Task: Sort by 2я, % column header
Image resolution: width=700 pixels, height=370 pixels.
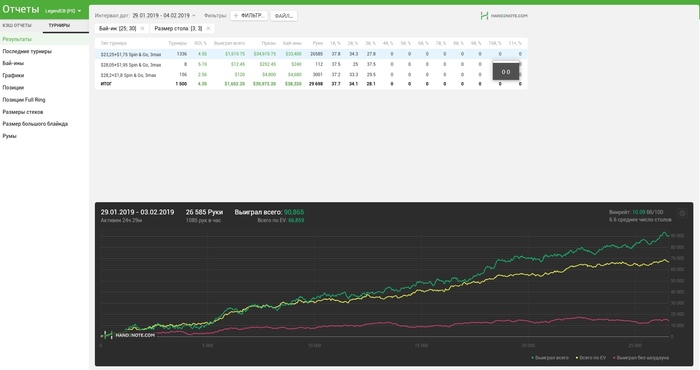Action: tap(353, 43)
